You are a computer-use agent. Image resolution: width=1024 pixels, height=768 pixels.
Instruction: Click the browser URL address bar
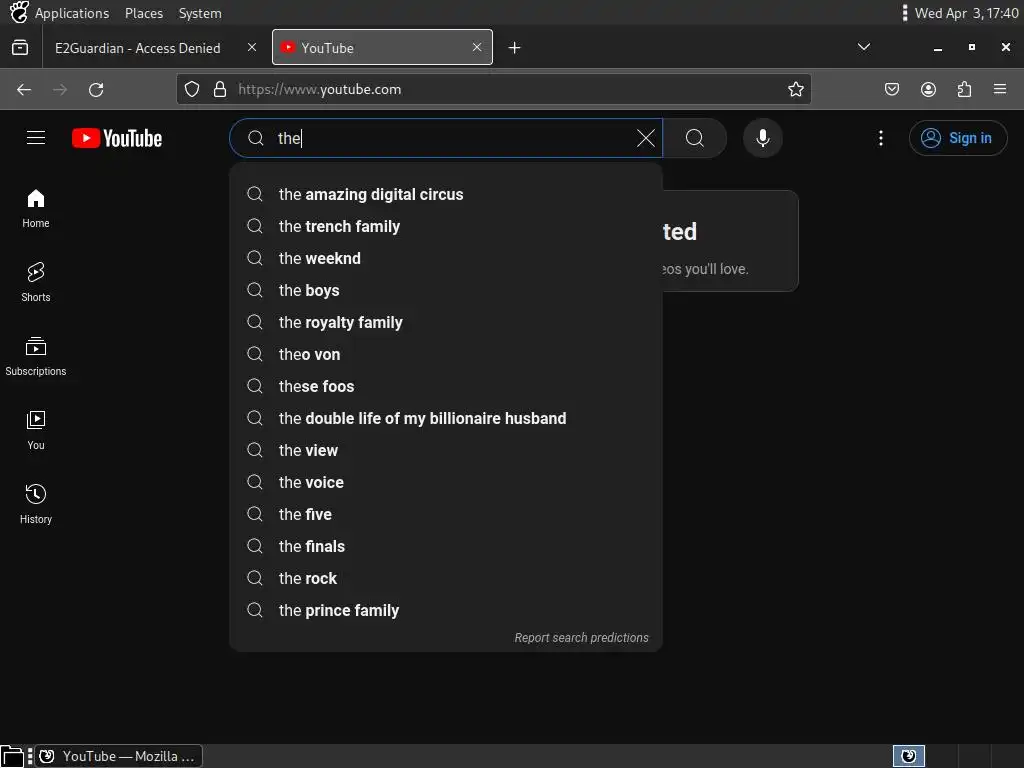coord(493,89)
